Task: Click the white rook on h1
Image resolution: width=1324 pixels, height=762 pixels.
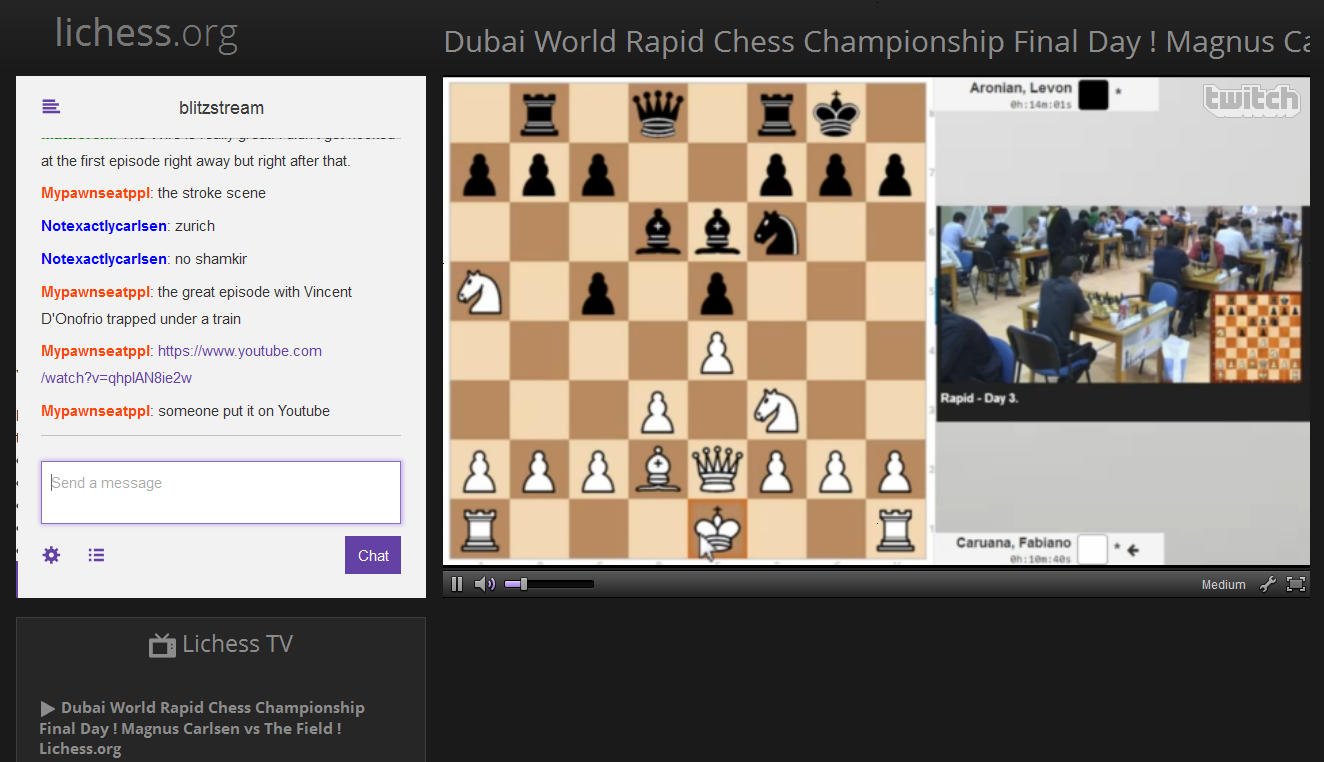Action: [896, 530]
